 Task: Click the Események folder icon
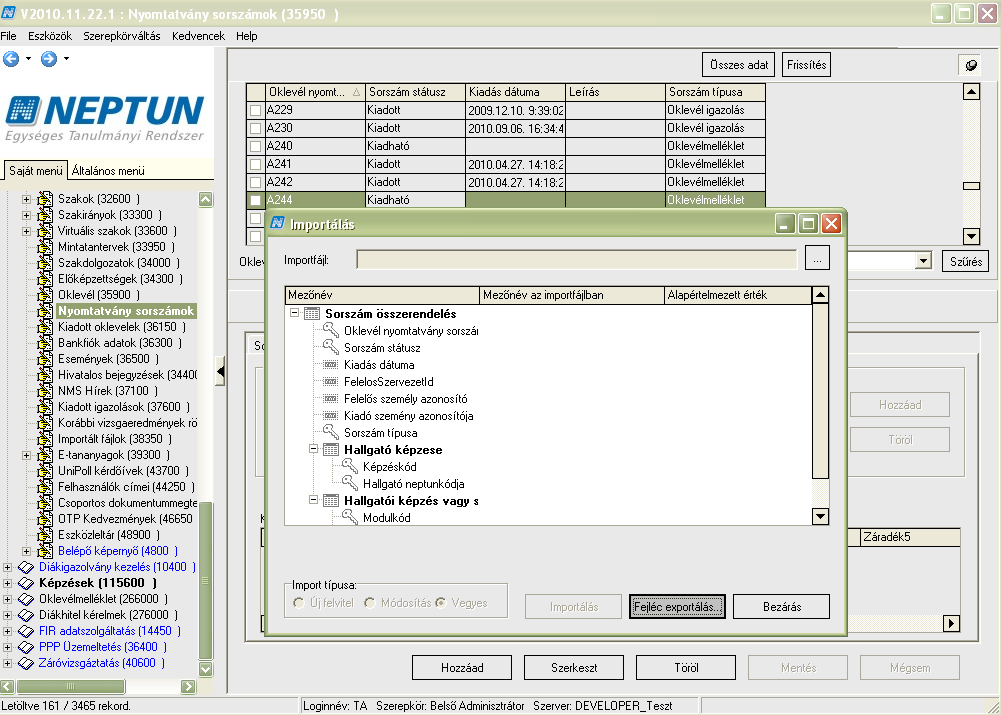click(x=45, y=359)
